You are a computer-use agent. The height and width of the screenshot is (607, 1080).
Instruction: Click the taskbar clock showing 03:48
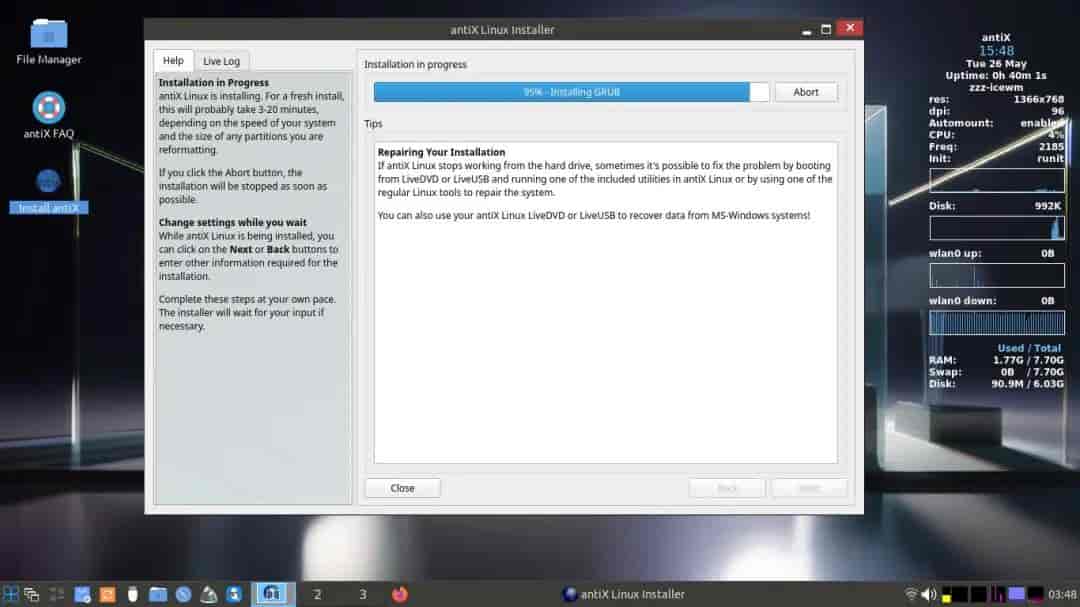1062,594
